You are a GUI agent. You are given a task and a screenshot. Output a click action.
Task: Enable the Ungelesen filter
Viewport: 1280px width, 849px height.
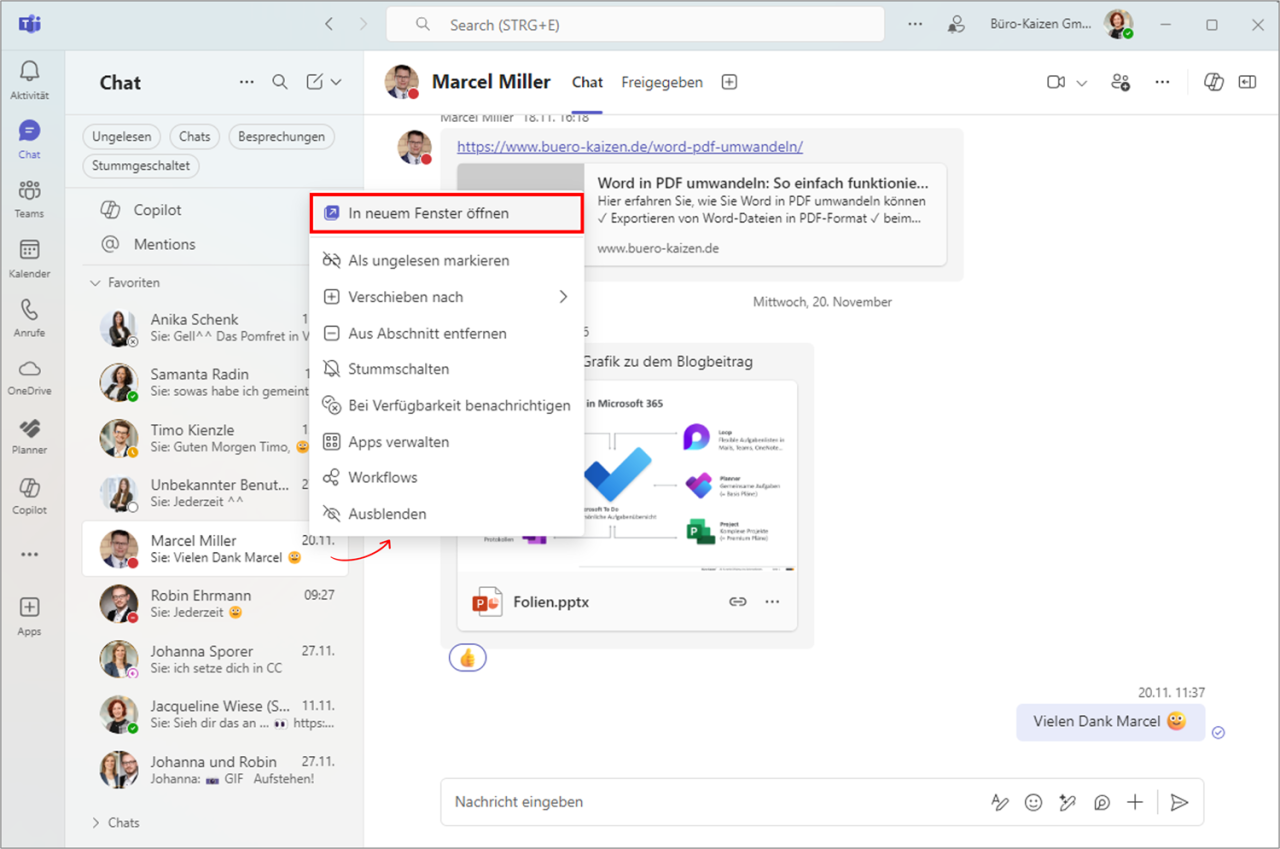point(121,136)
